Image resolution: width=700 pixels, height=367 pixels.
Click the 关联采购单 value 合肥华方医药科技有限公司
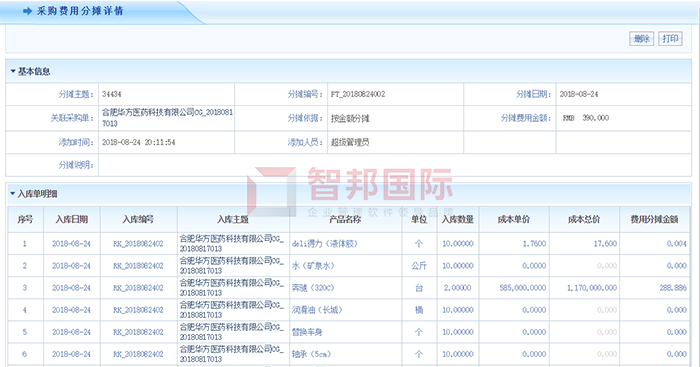(x=167, y=117)
